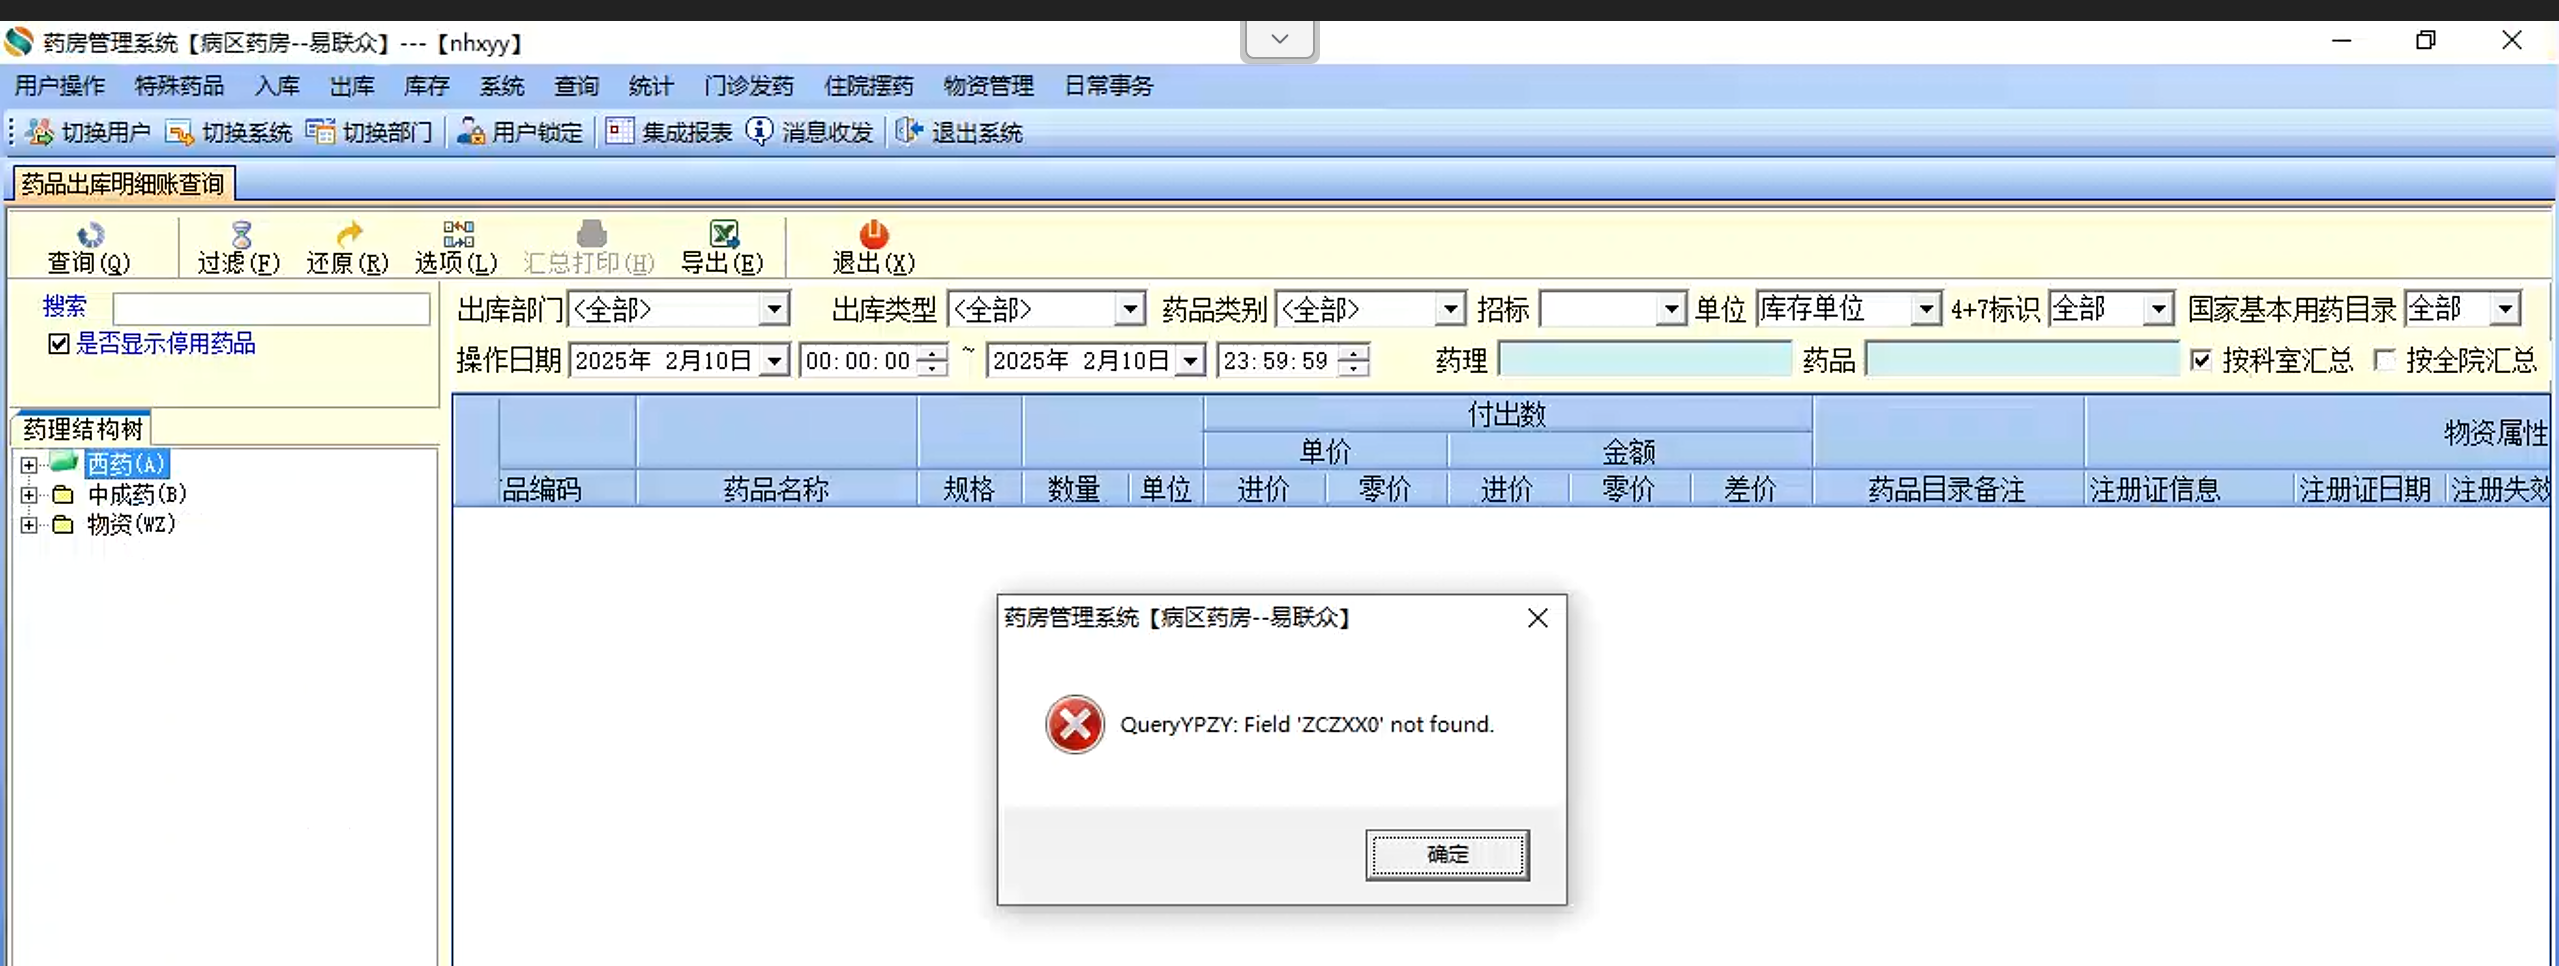Click the red 退出(X) exit icon

pyautogui.click(x=873, y=235)
